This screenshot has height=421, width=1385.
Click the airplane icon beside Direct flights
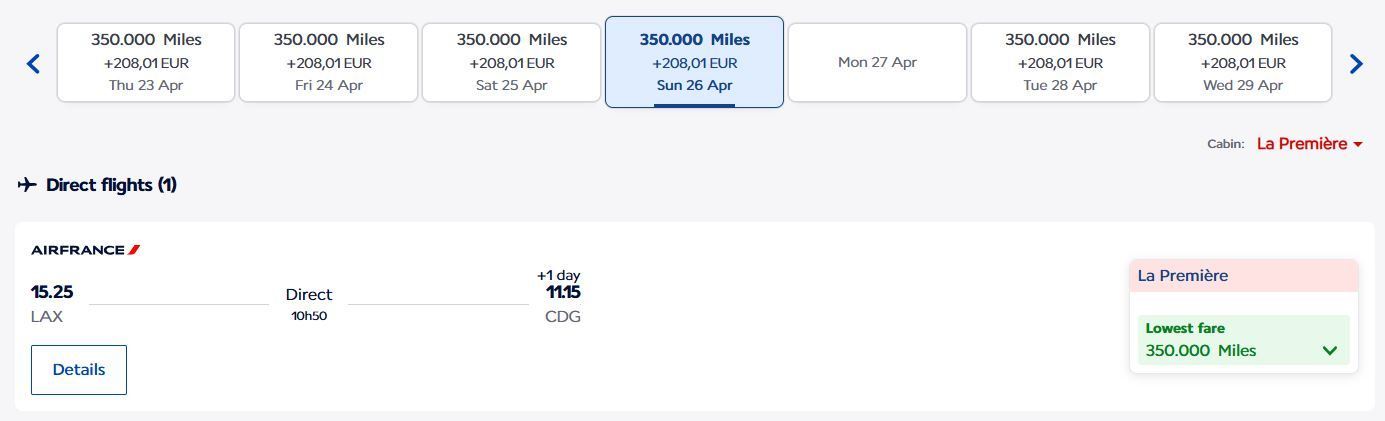[x=27, y=185]
